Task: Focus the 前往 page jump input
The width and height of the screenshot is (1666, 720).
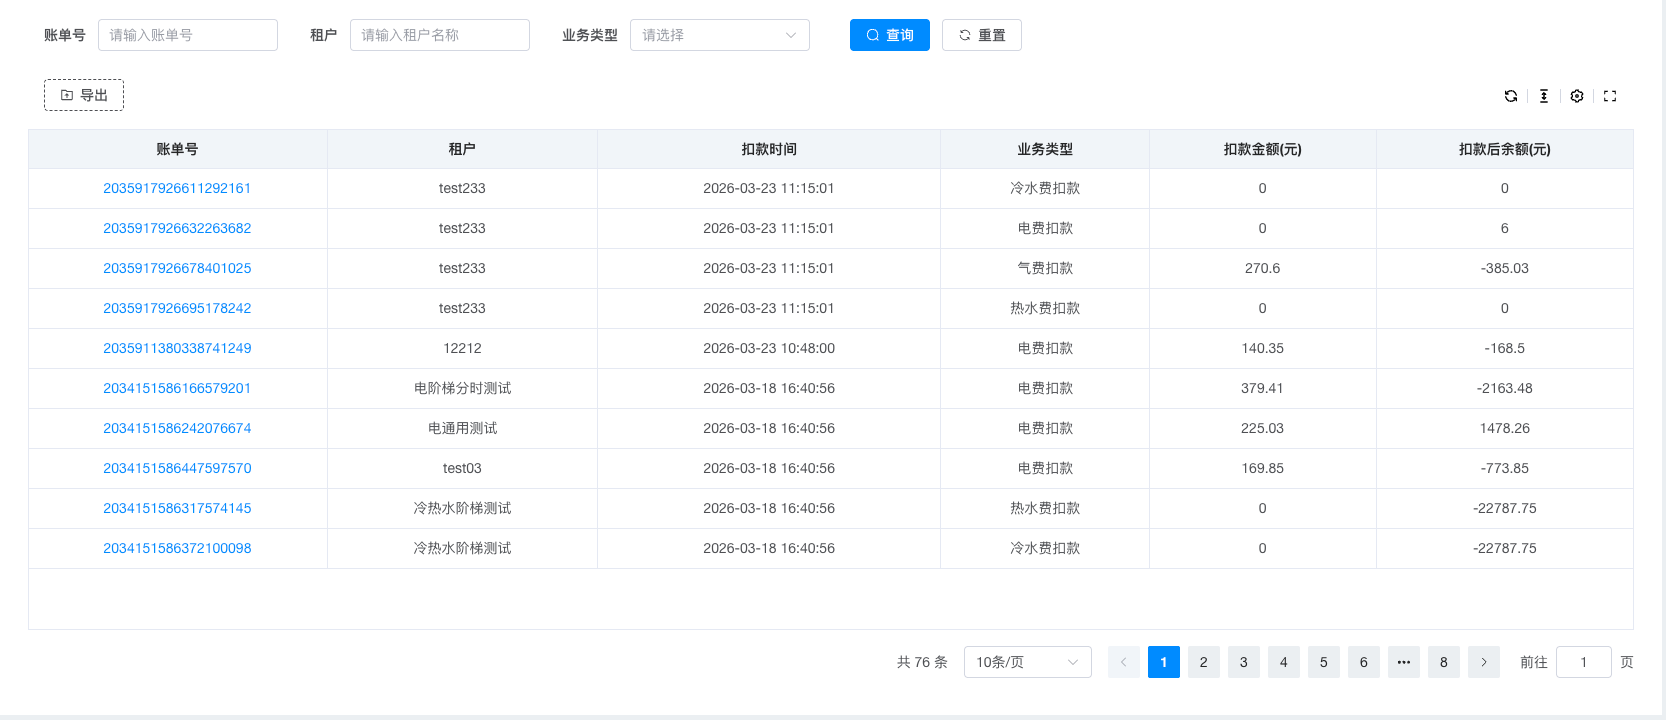Action: tap(1584, 662)
